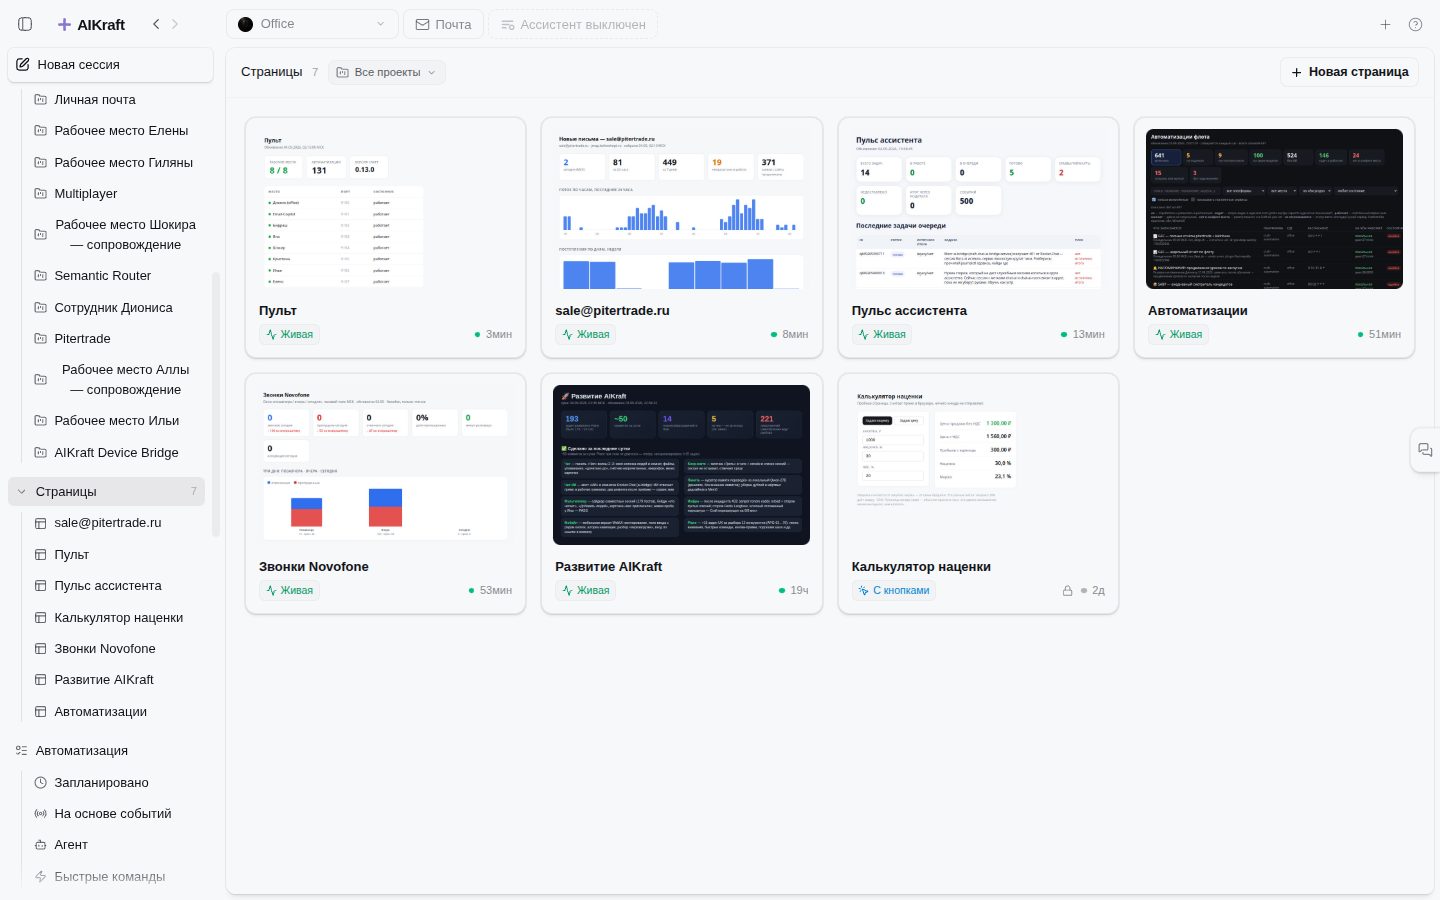Toggle the sidebar panel icon
This screenshot has height=900, width=1440.
(x=26, y=24)
